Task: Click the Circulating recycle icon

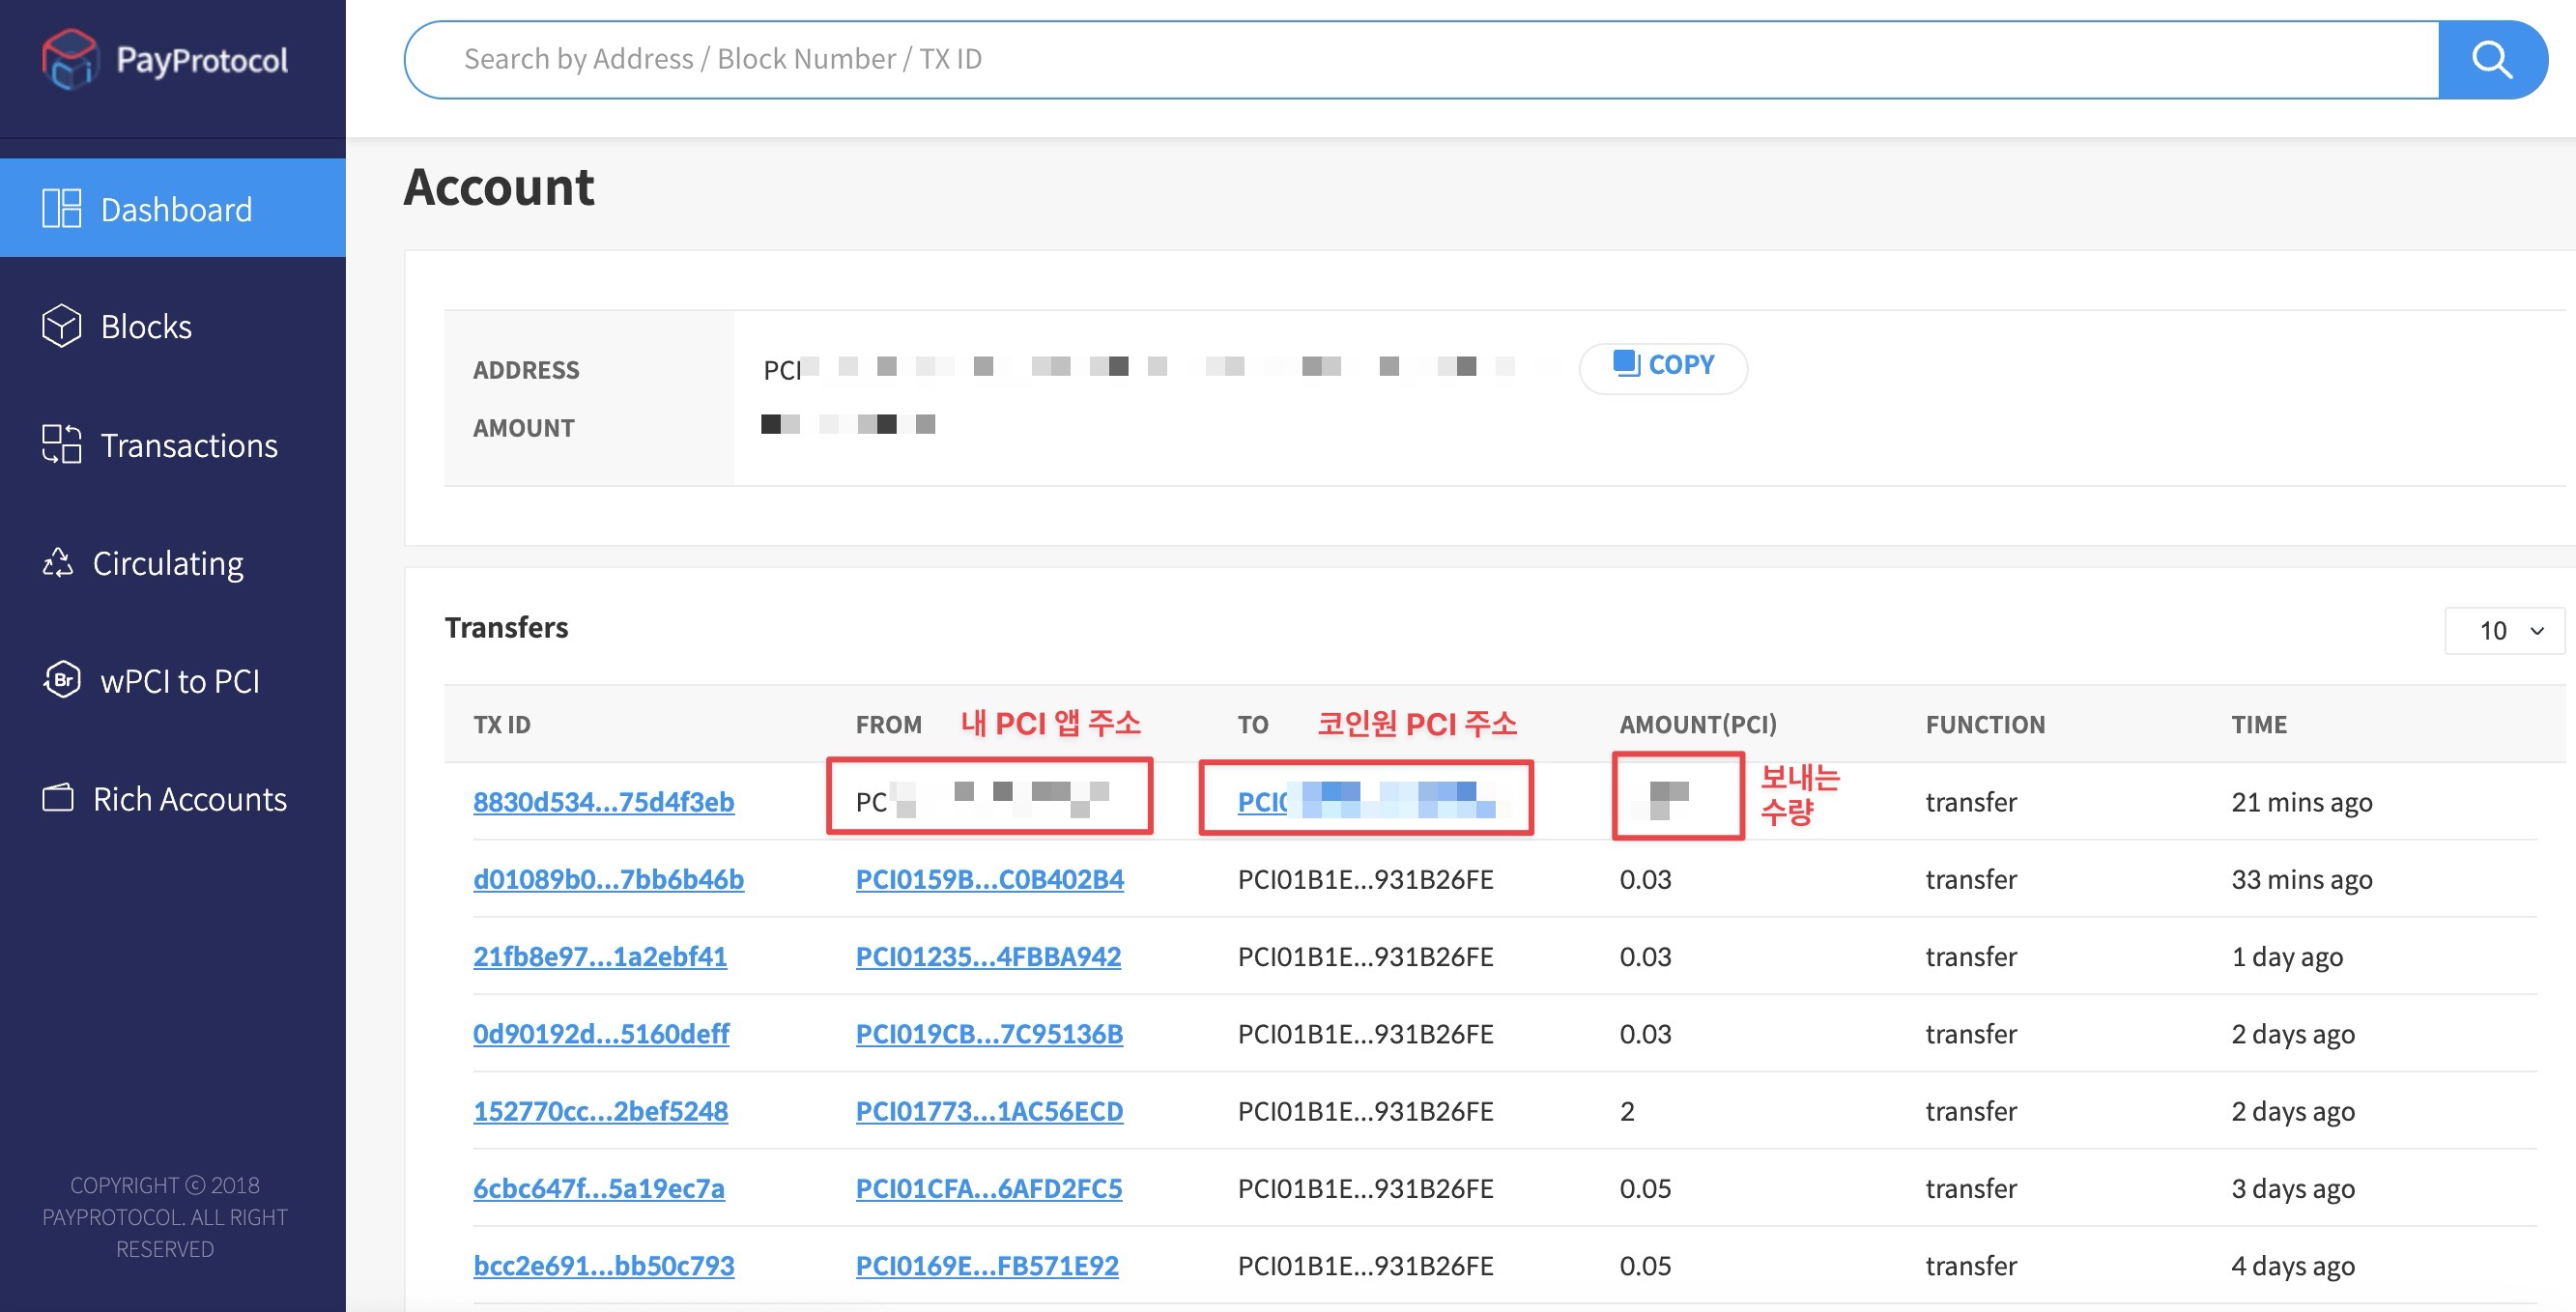Action: [x=58, y=563]
